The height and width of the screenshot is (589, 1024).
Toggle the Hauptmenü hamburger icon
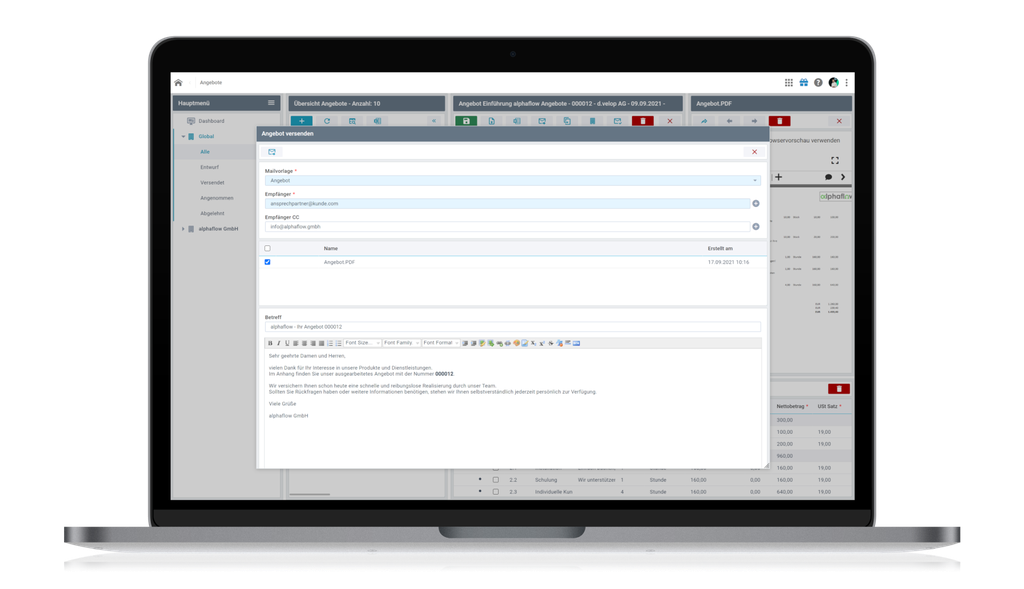click(271, 103)
